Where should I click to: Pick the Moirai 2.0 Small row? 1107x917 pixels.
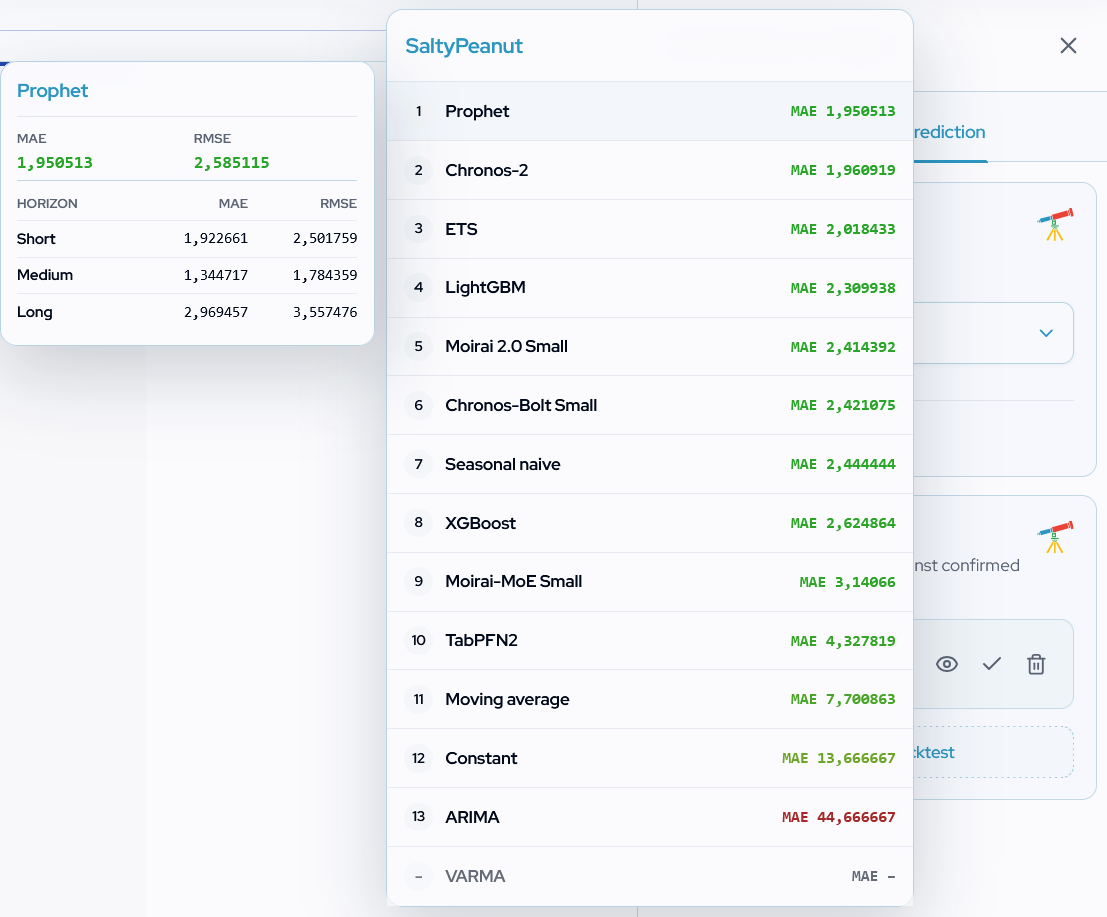pos(650,347)
